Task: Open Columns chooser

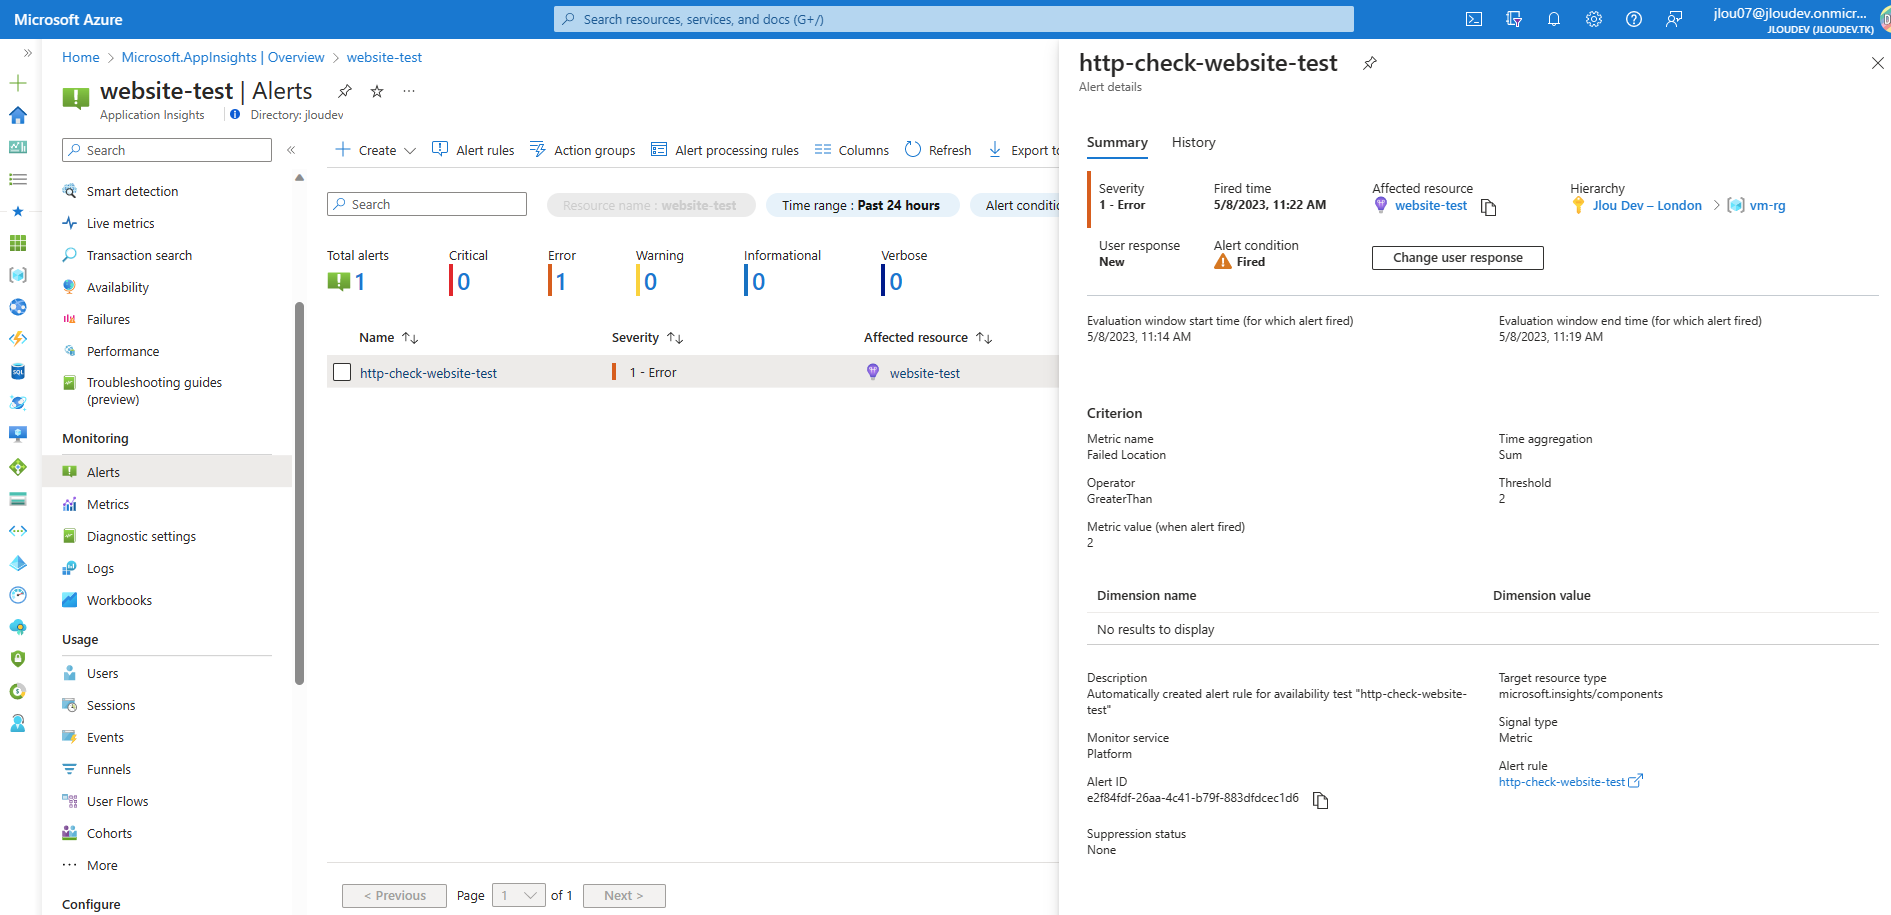Action: point(852,150)
